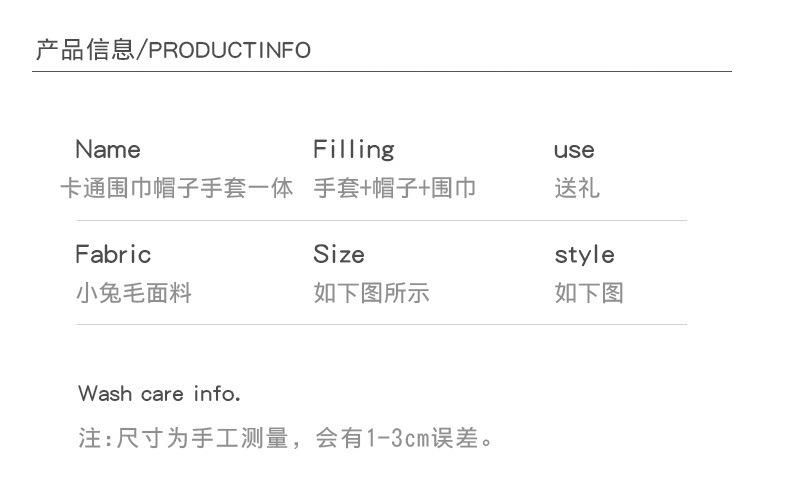Image resolution: width=790 pixels, height=500 pixels.
Task: Click the 送礼 use value
Action: click(x=577, y=188)
